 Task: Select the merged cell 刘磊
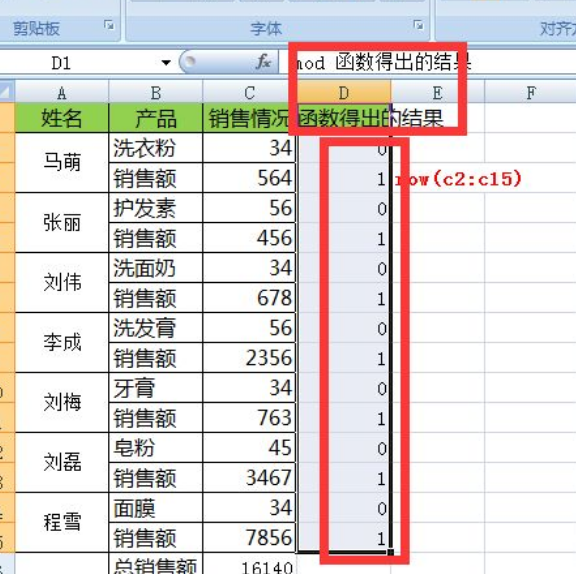[x=62, y=462]
